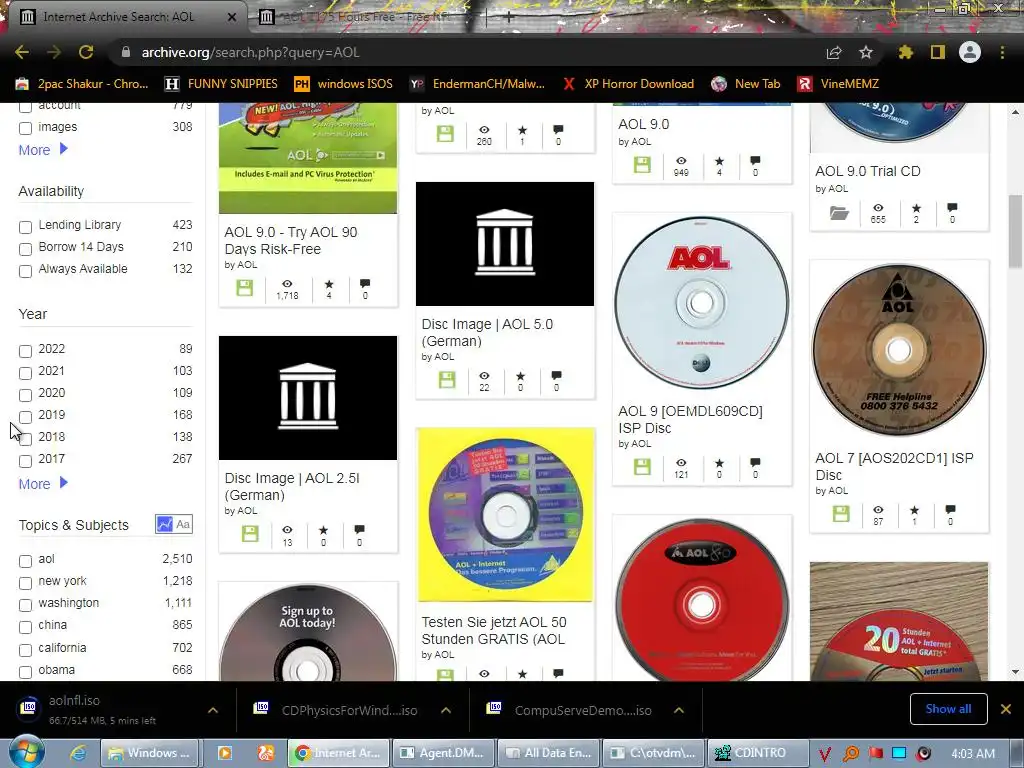Viewport: 1024px width, 768px height.
Task: Show Topics & Subjects as a chart
Action: 164,524
